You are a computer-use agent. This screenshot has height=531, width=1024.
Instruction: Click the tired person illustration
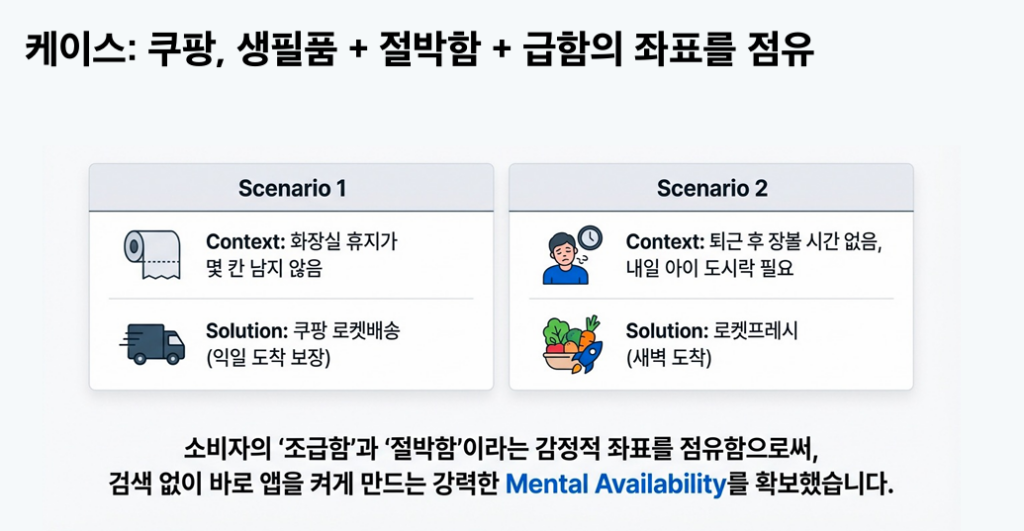point(566,259)
